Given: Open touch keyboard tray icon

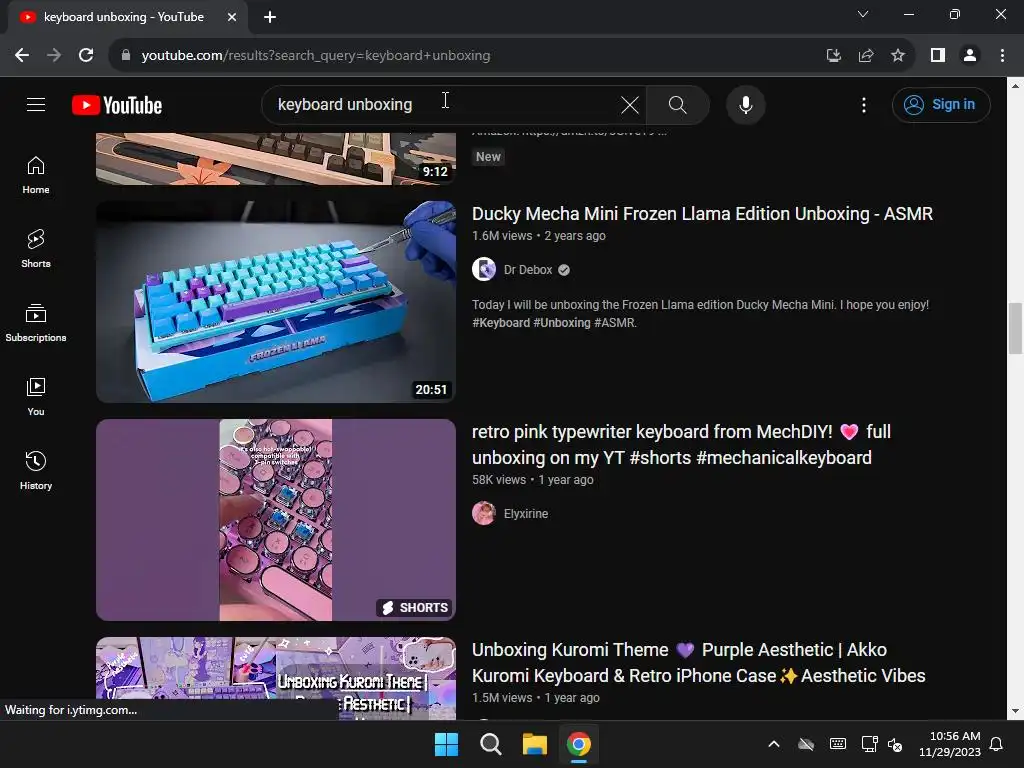Looking at the screenshot, I should 838,744.
